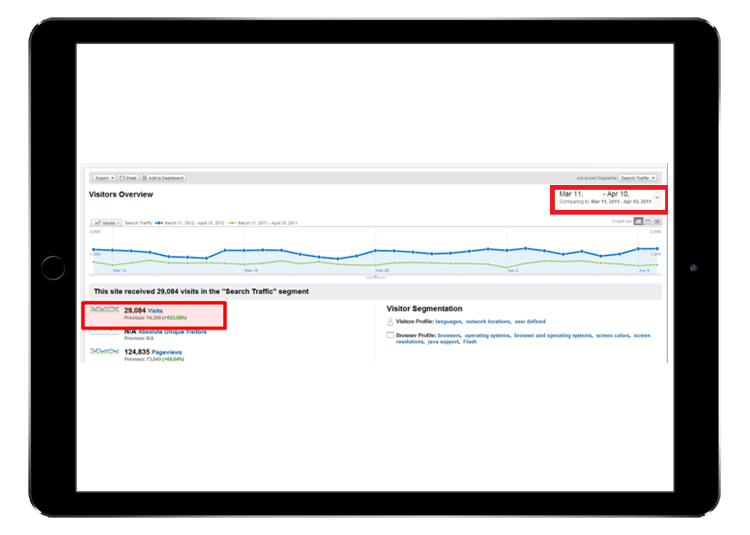Open the Visits report link
750x535 pixels.
pyautogui.click(x=155, y=311)
